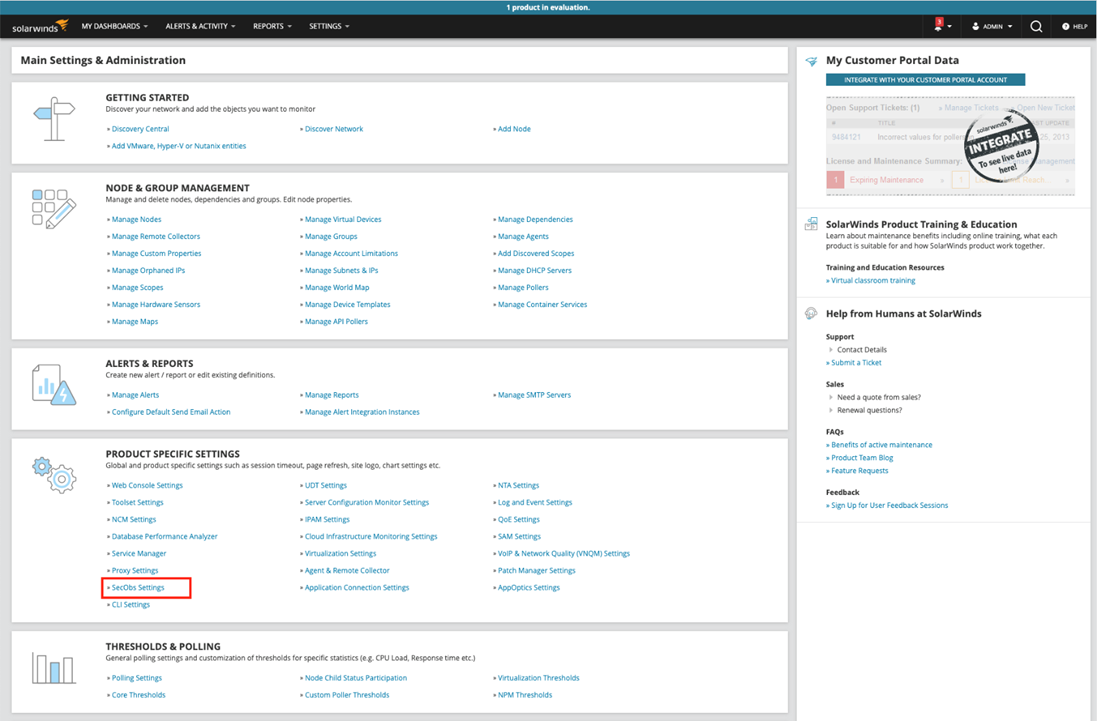Image resolution: width=1097 pixels, height=721 pixels.
Task: Open the notifications bell icon
Action: [938, 26]
